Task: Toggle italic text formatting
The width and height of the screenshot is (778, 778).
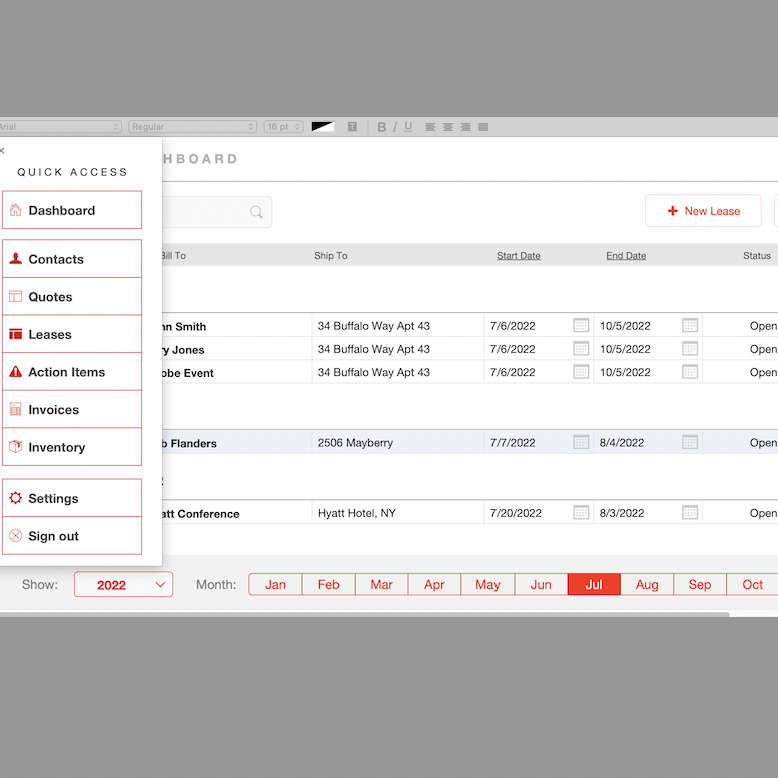Action: pos(395,127)
